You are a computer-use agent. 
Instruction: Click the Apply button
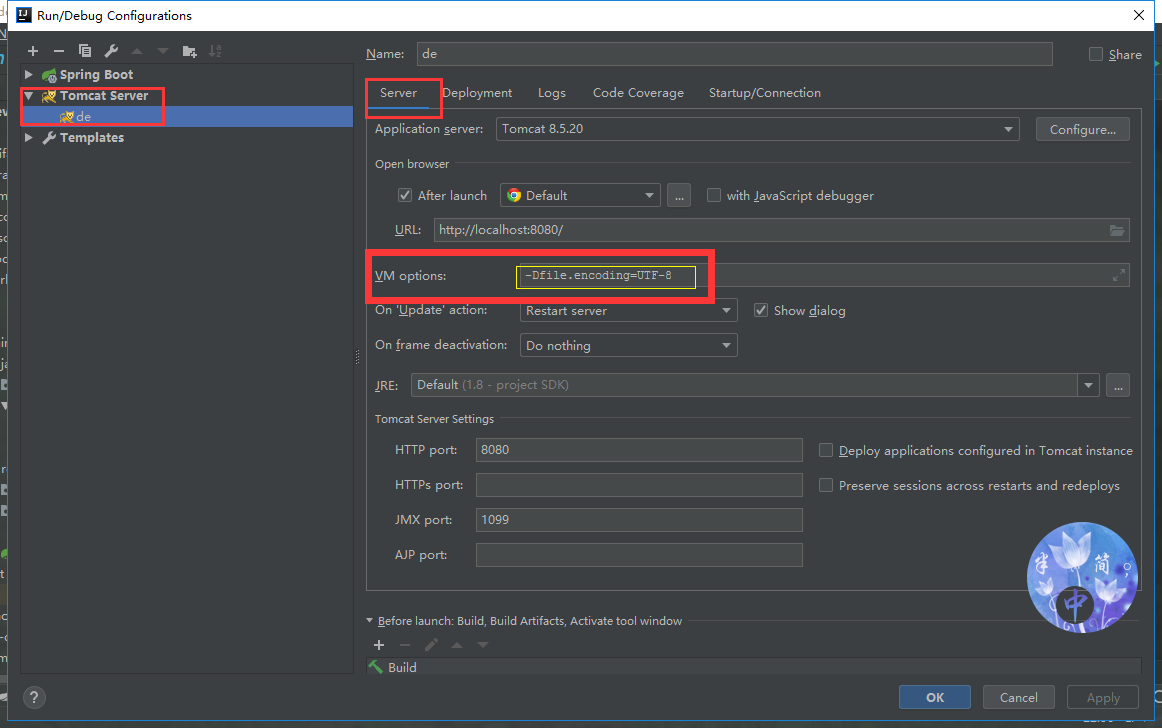click(x=1103, y=698)
